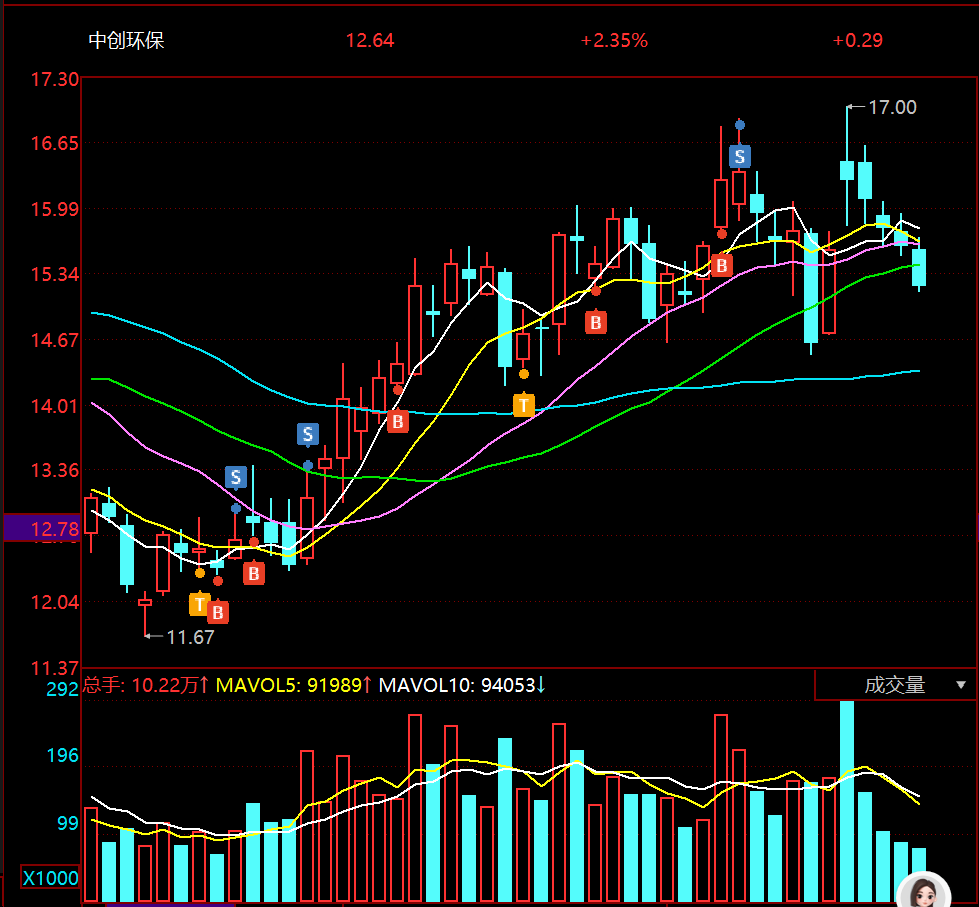The width and height of the screenshot is (979, 907).
Task: Click the highlighted 12.78 price axis tag
Action: tap(42, 528)
